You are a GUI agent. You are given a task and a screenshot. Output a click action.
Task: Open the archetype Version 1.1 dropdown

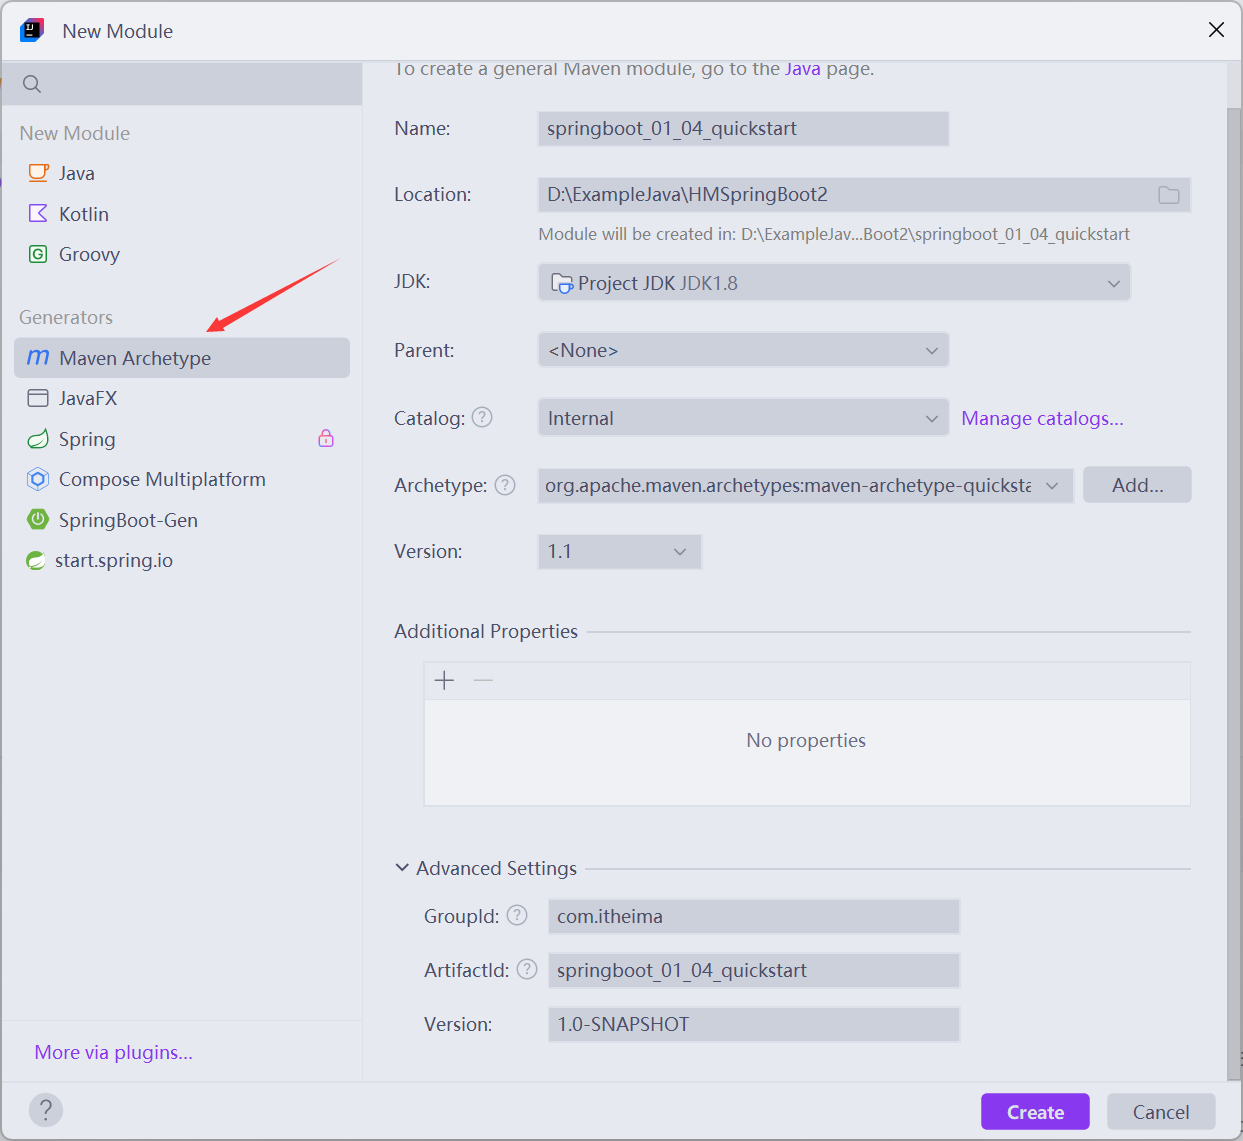pyautogui.click(x=619, y=551)
